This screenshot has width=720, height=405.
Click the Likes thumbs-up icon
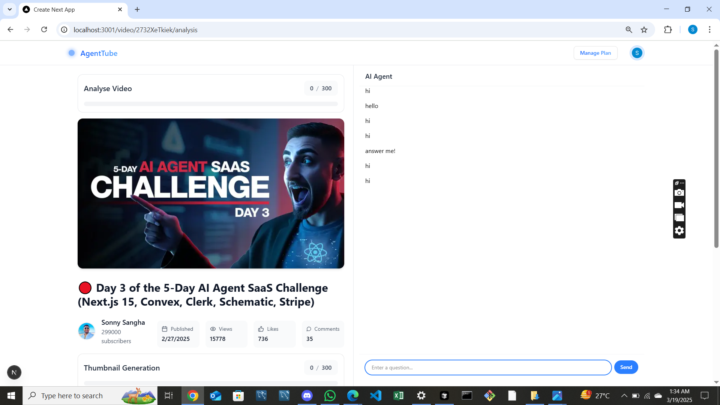click(x=261, y=329)
